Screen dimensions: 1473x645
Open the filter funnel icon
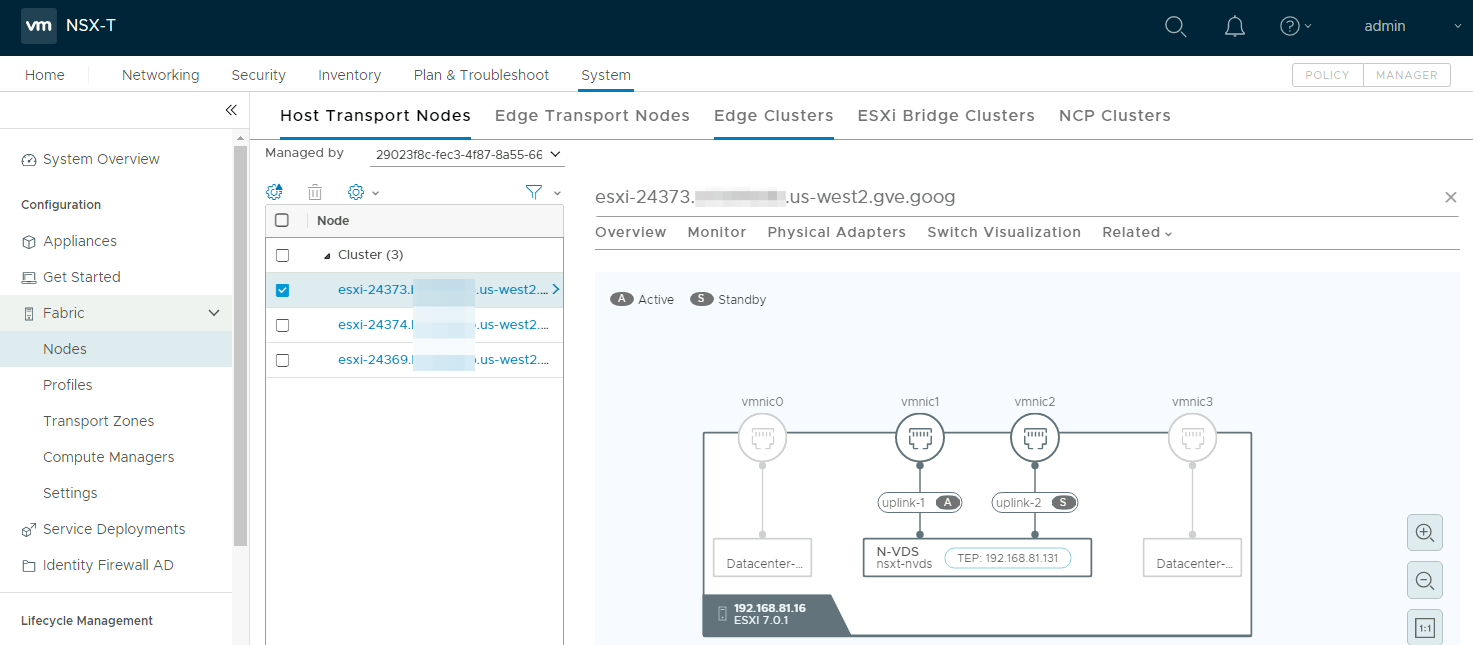tap(534, 192)
